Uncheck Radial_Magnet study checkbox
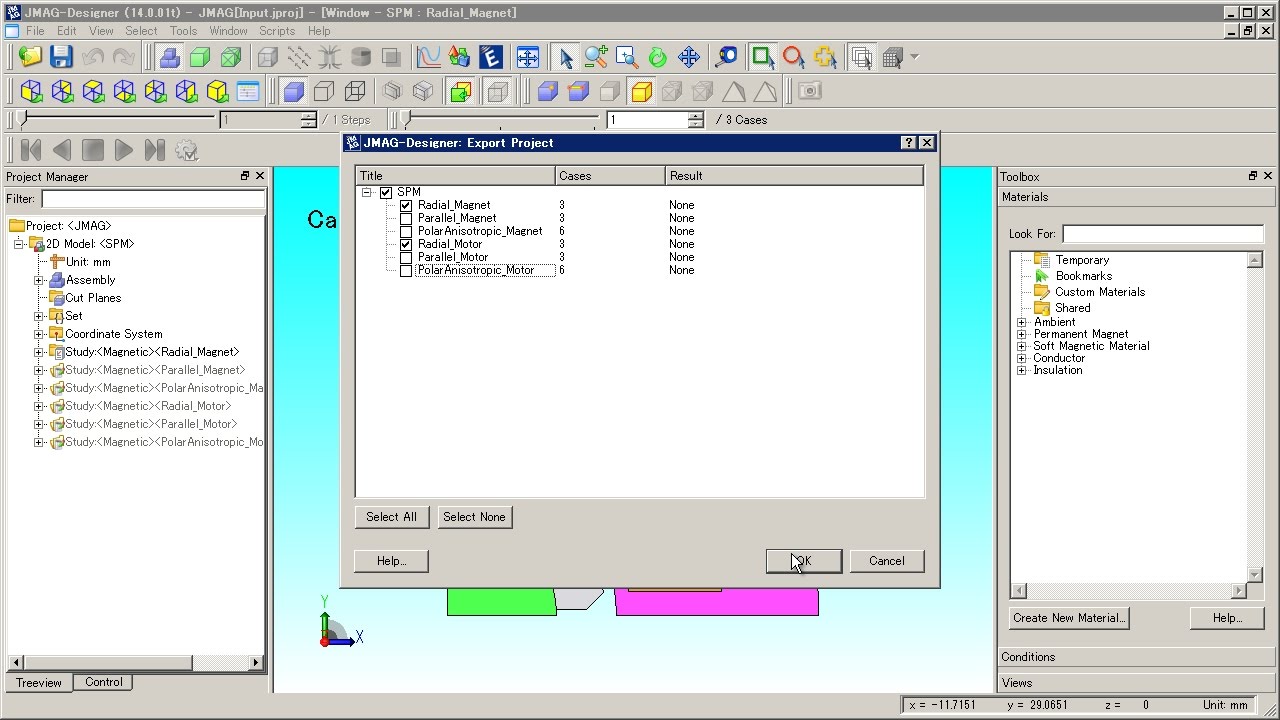 coord(406,205)
